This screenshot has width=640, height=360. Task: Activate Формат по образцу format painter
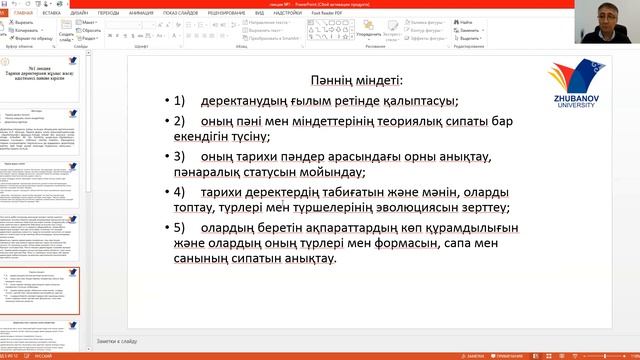tap(31, 38)
